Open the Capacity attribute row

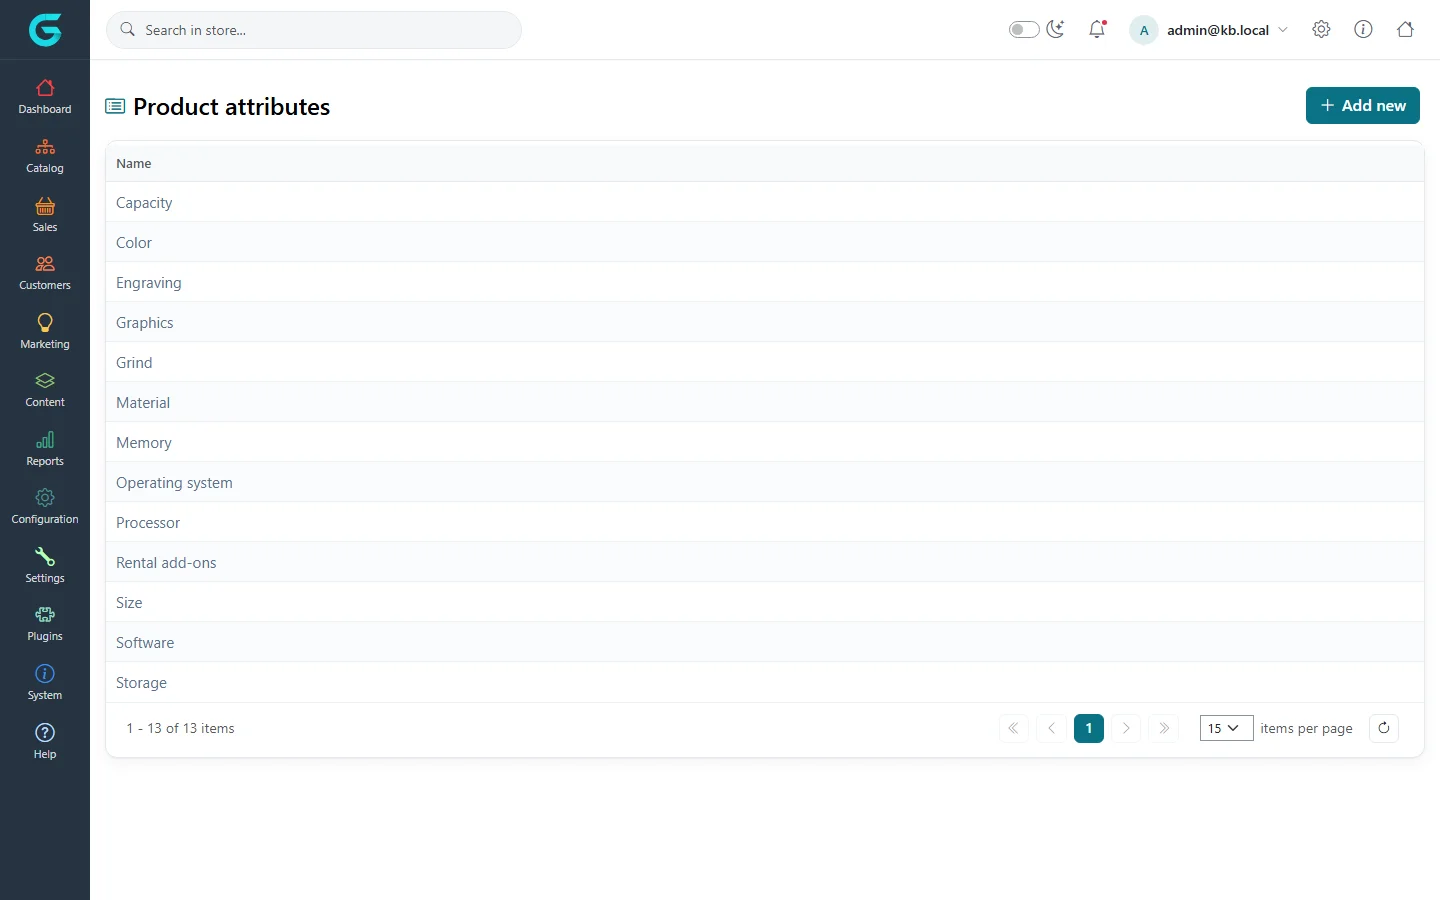click(765, 202)
